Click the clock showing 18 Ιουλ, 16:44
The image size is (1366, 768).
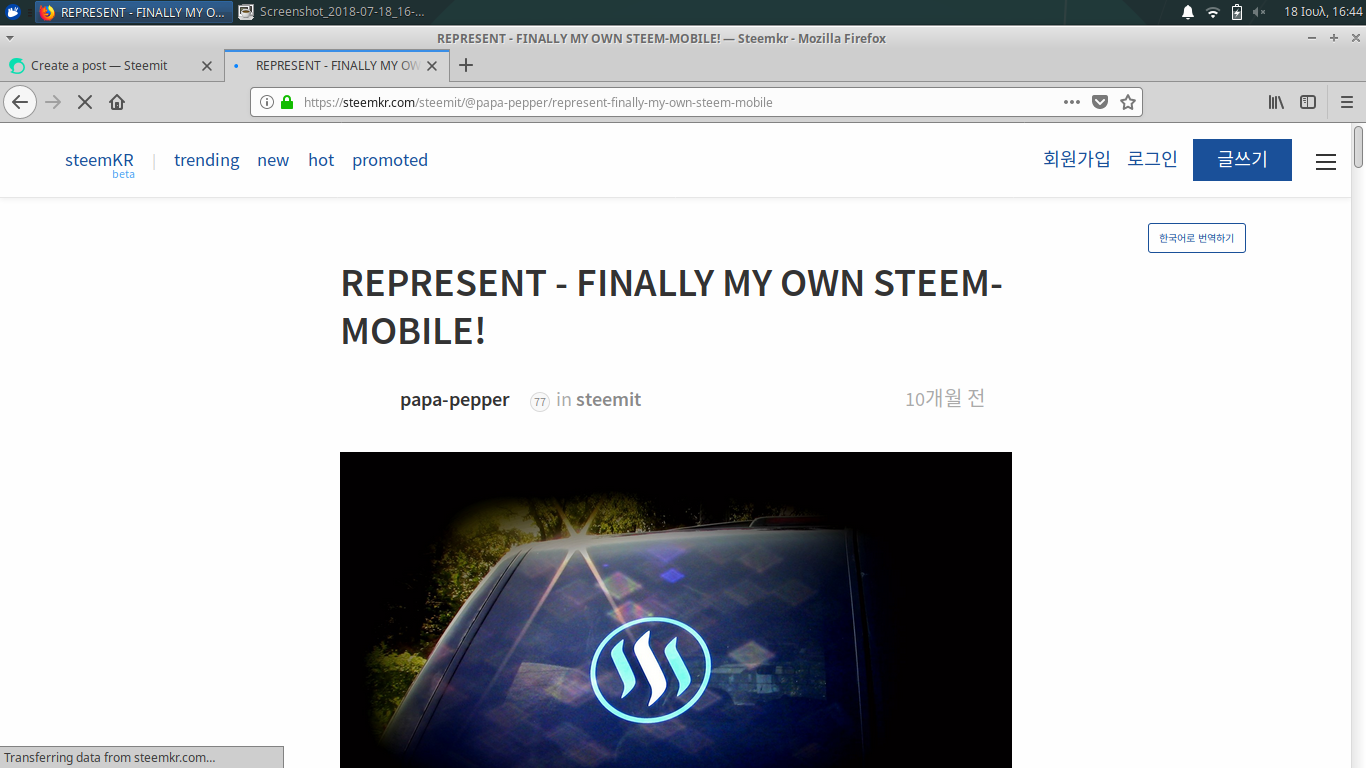pos(1323,12)
